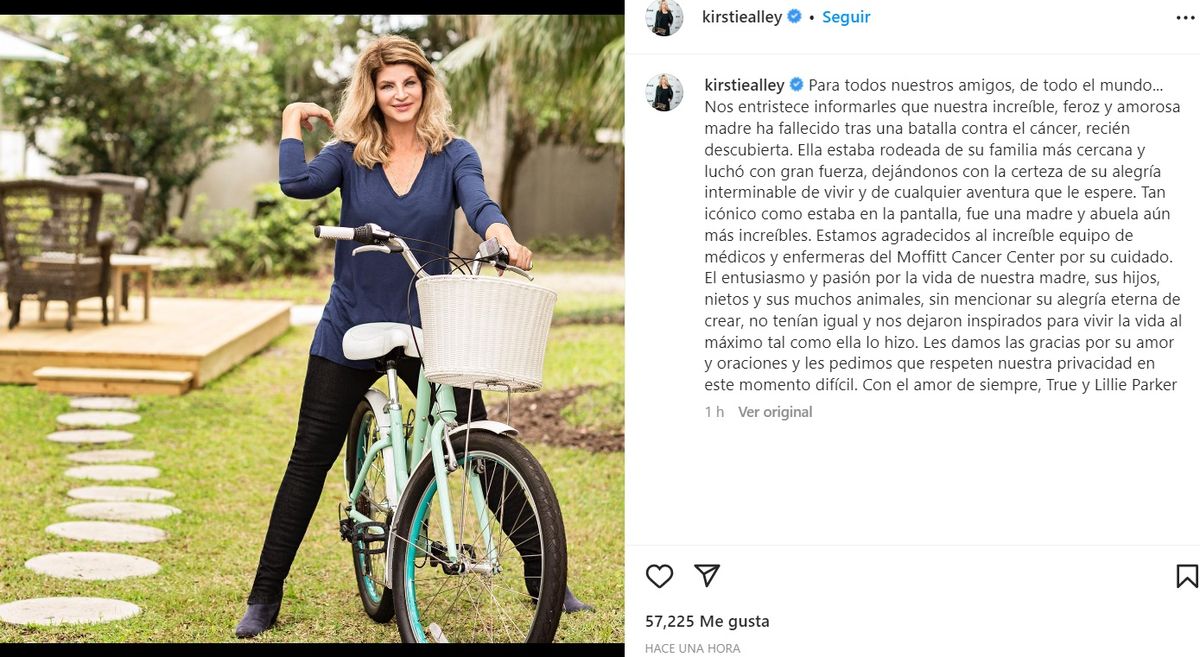Click the woman's face in the post photo
The width and height of the screenshot is (1200, 657).
397,93
